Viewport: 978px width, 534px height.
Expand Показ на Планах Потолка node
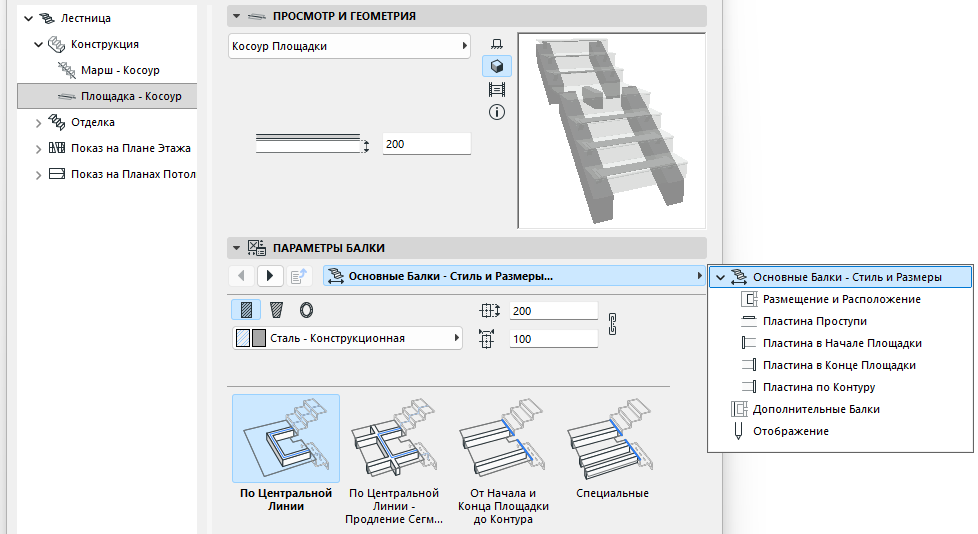[39, 175]
